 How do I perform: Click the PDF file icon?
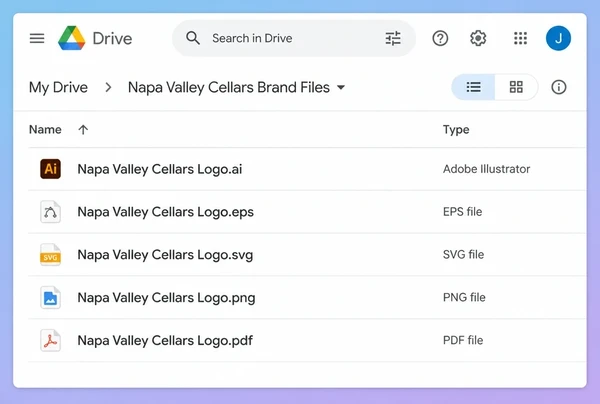click(51, 340)
